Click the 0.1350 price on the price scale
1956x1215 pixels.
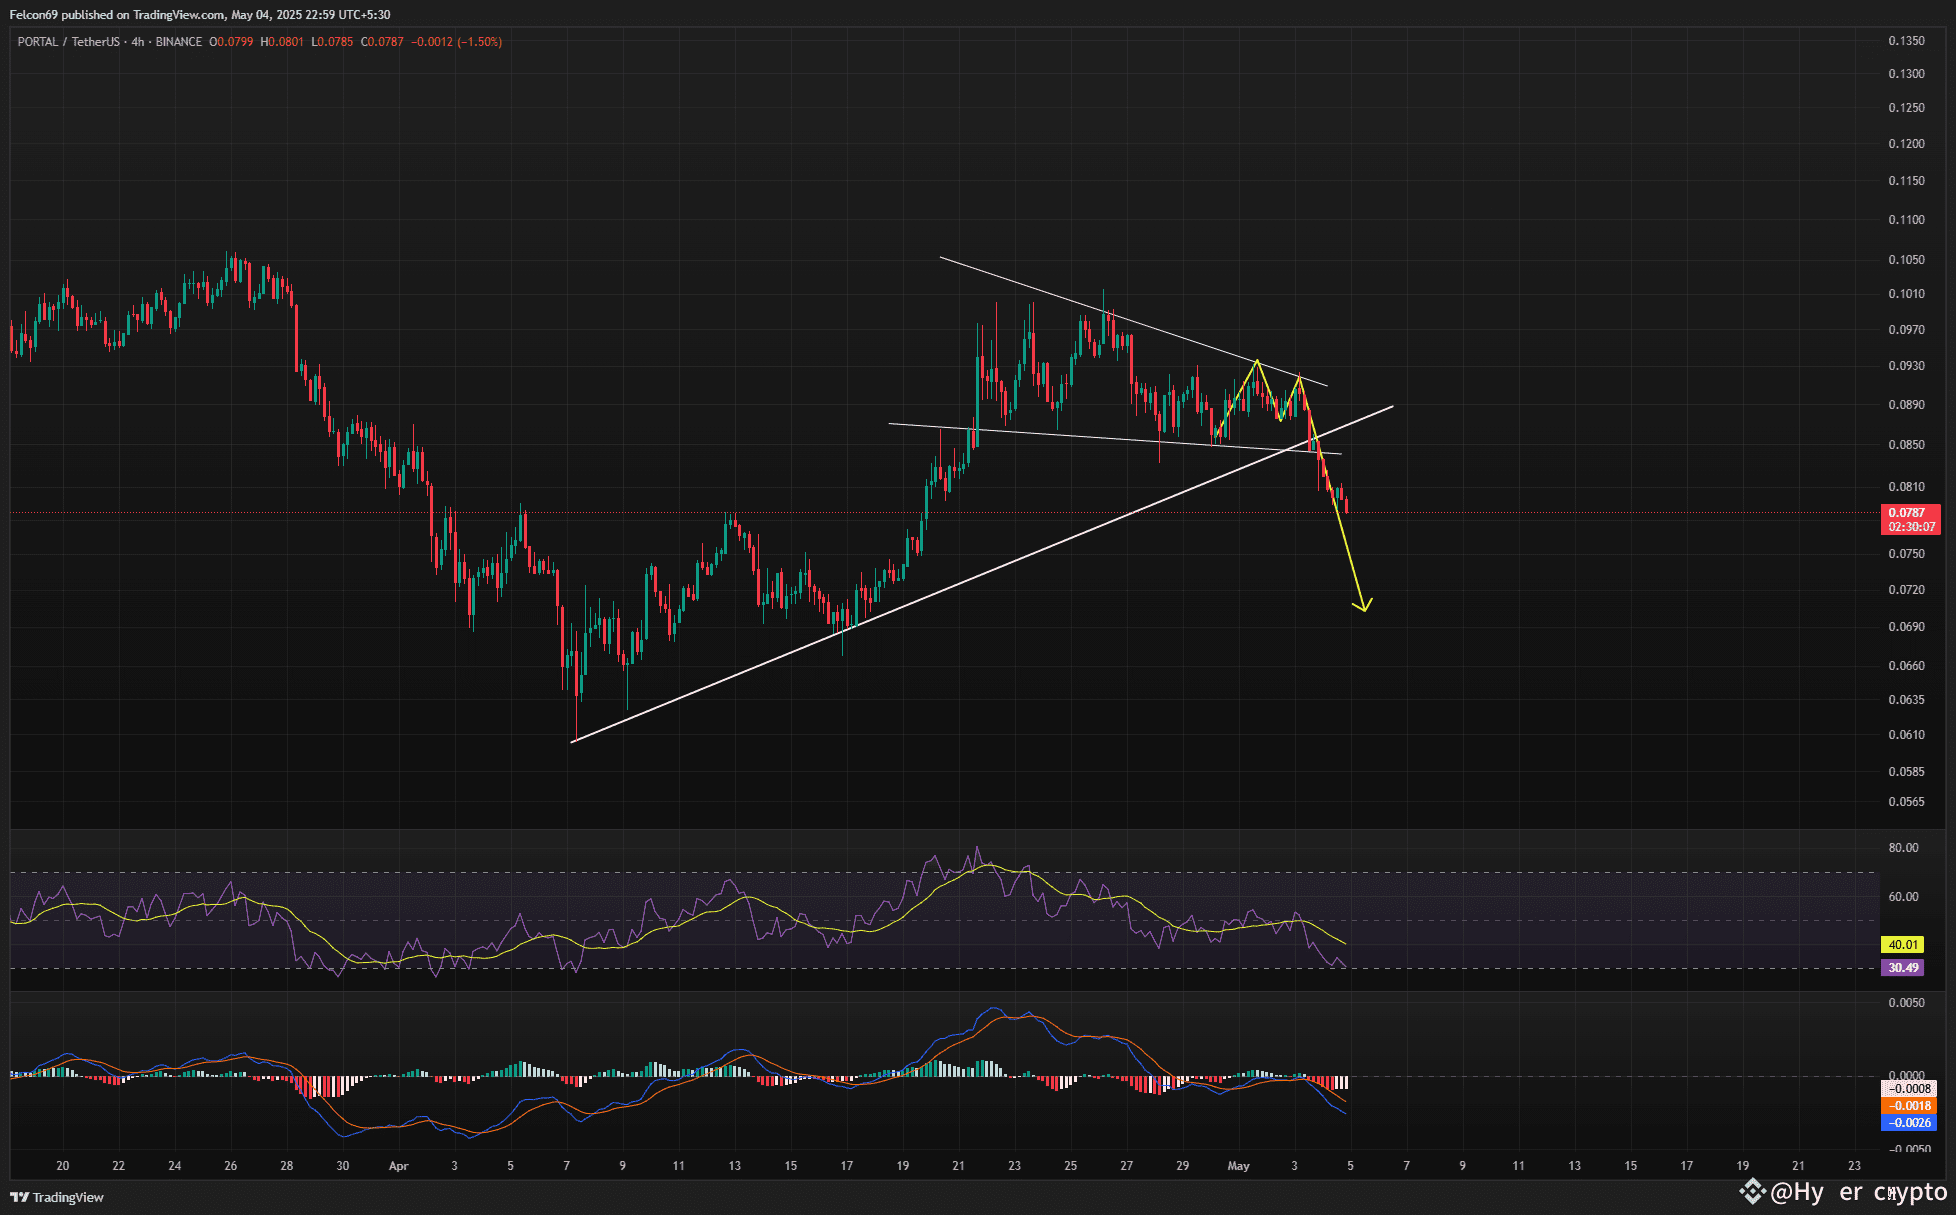[x=1906, y=41]
